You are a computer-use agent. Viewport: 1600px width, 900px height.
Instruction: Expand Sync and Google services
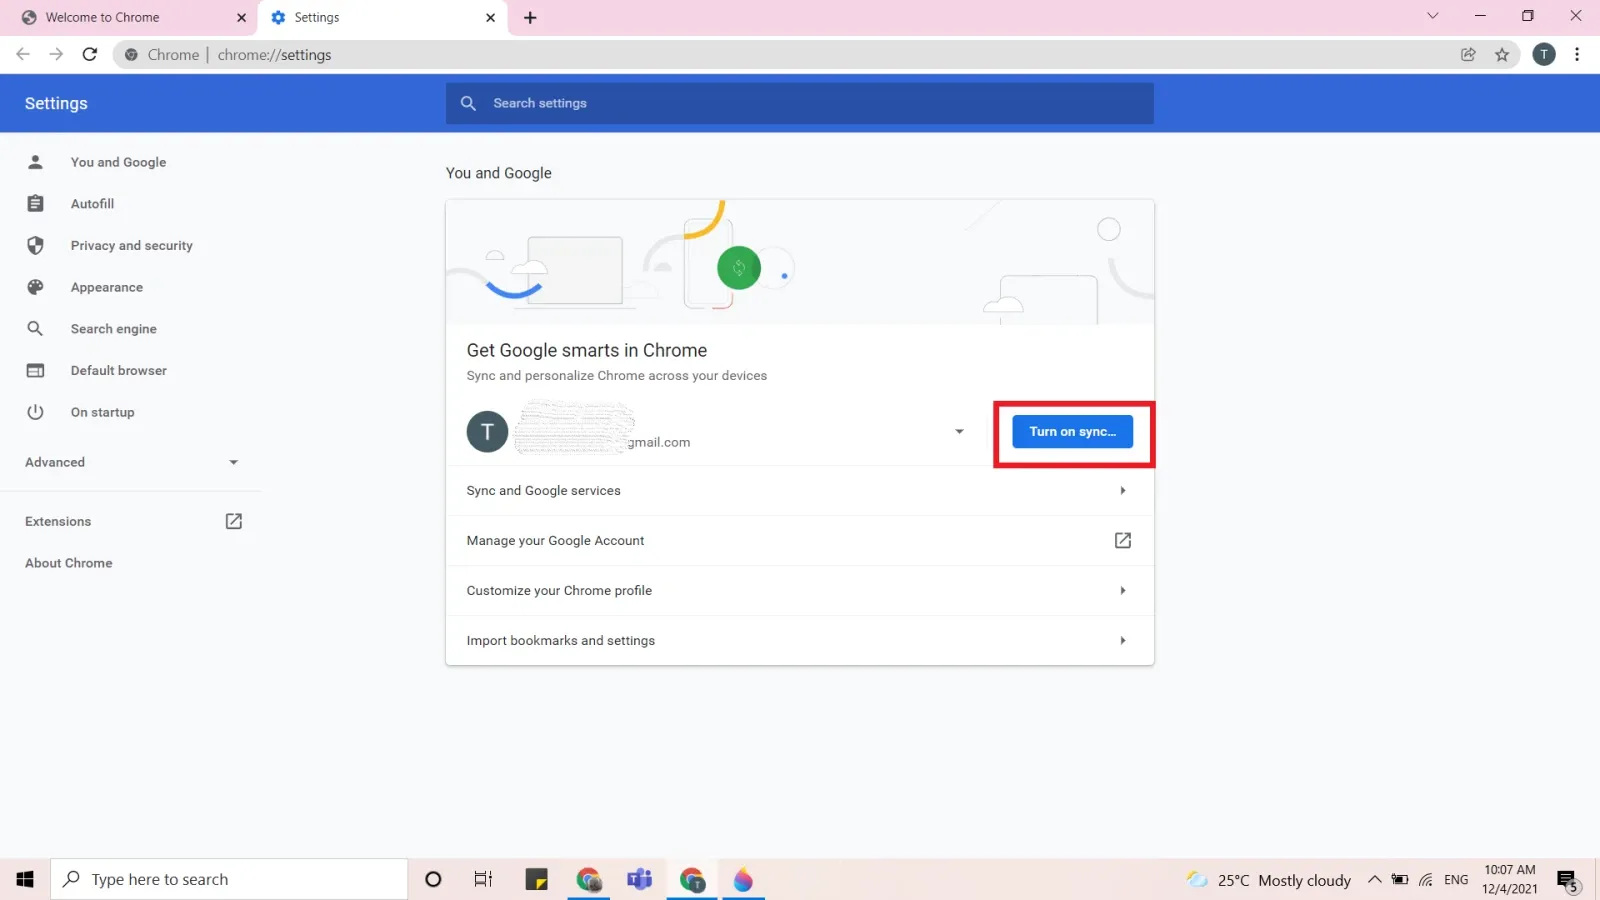point(800,491)
